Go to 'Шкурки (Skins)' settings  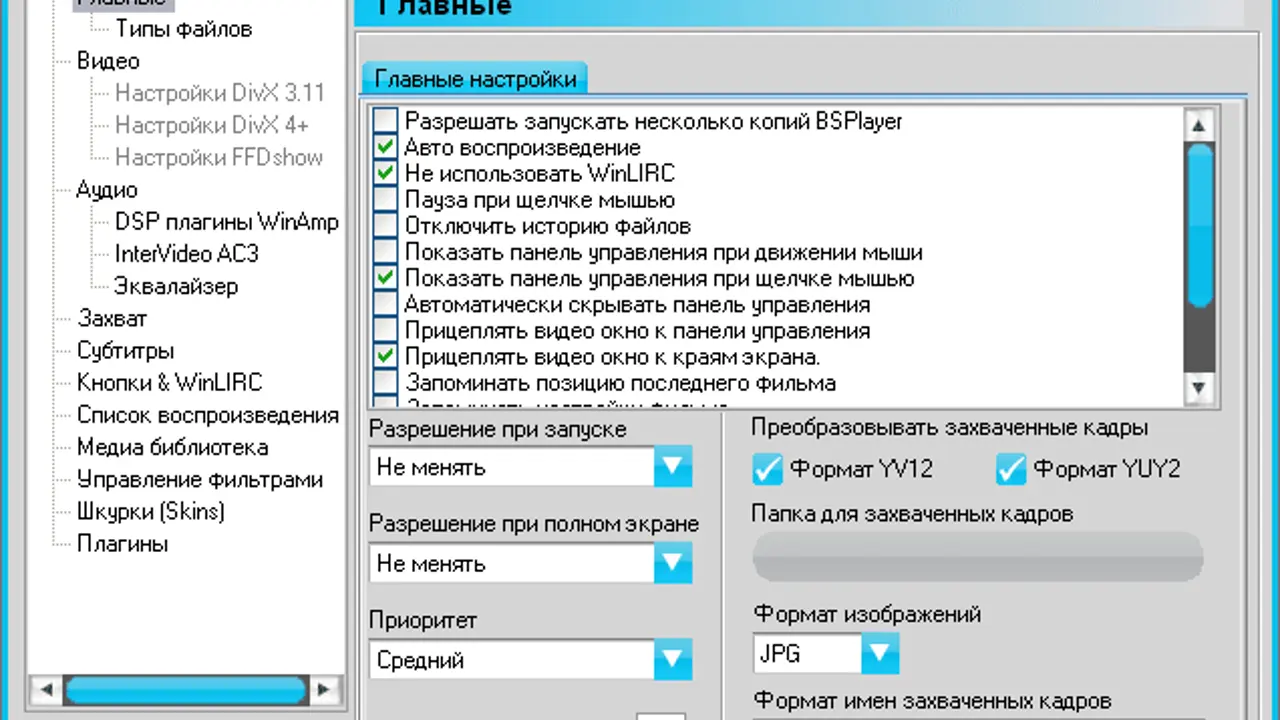point(151,512)
